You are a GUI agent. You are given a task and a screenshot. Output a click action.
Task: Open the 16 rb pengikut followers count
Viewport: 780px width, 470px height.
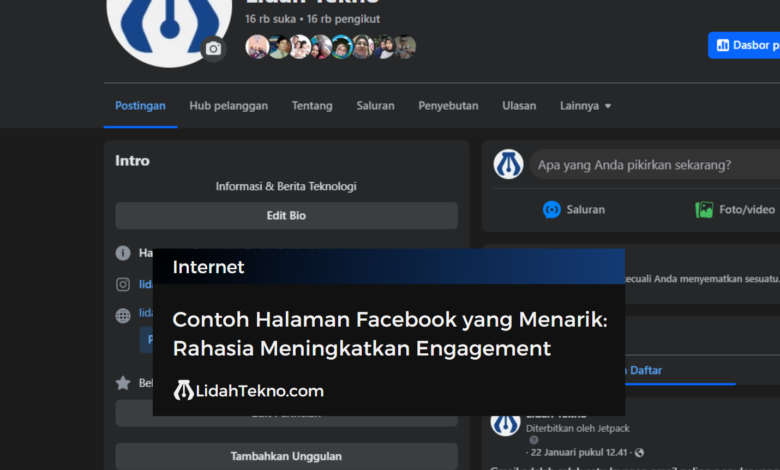[x=343, y=19]
